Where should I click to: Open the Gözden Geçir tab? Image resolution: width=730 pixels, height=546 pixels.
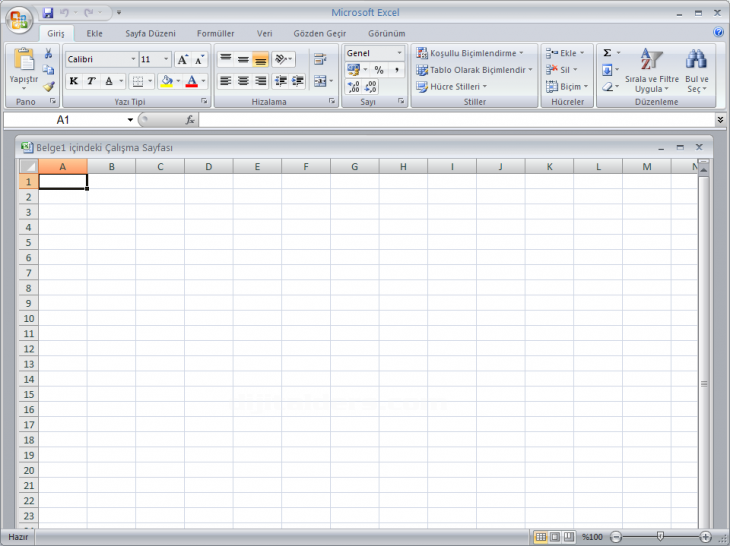[320, 34]
